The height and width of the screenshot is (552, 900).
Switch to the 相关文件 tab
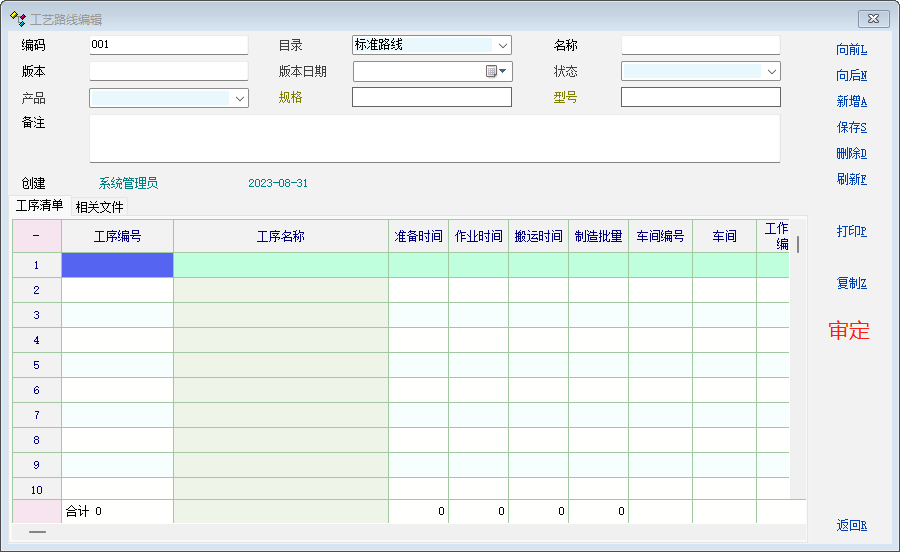click(99, 207)
